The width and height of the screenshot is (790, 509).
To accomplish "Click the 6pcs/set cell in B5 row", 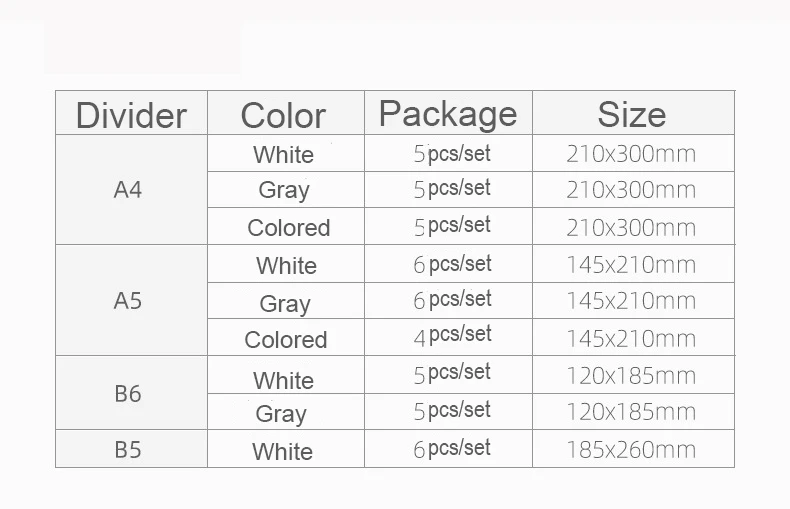I will click(x=452, y=449).
